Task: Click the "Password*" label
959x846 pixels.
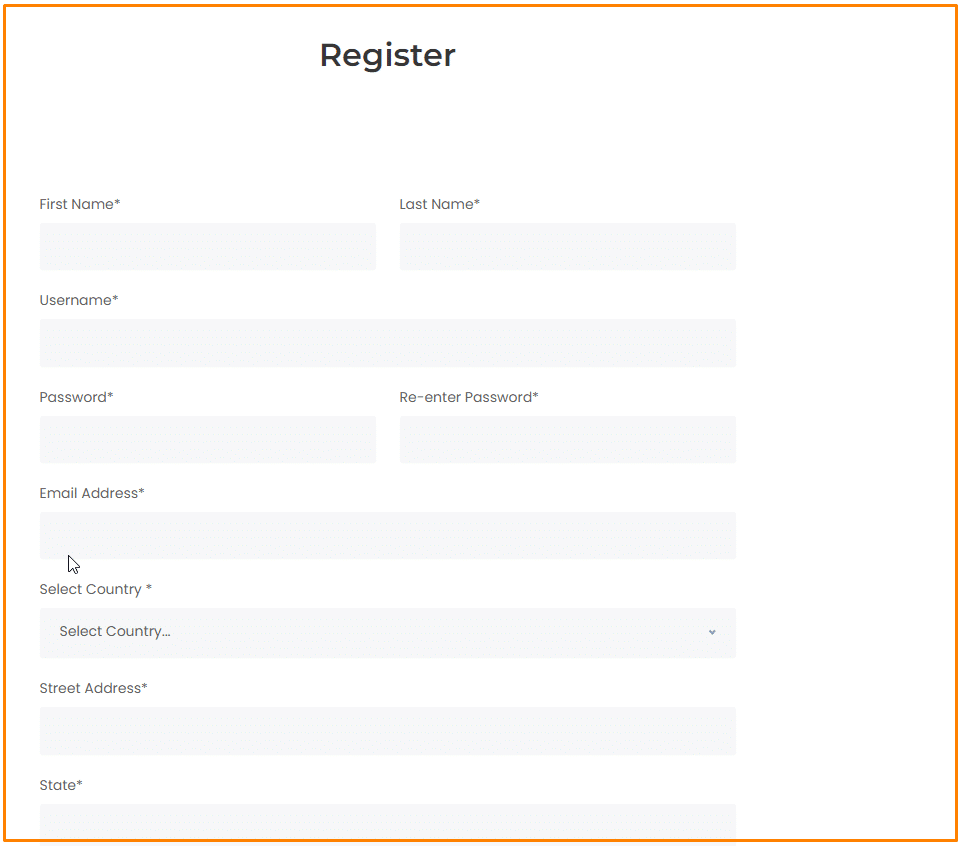Action: pyautogui.click(x=77, y=397)
